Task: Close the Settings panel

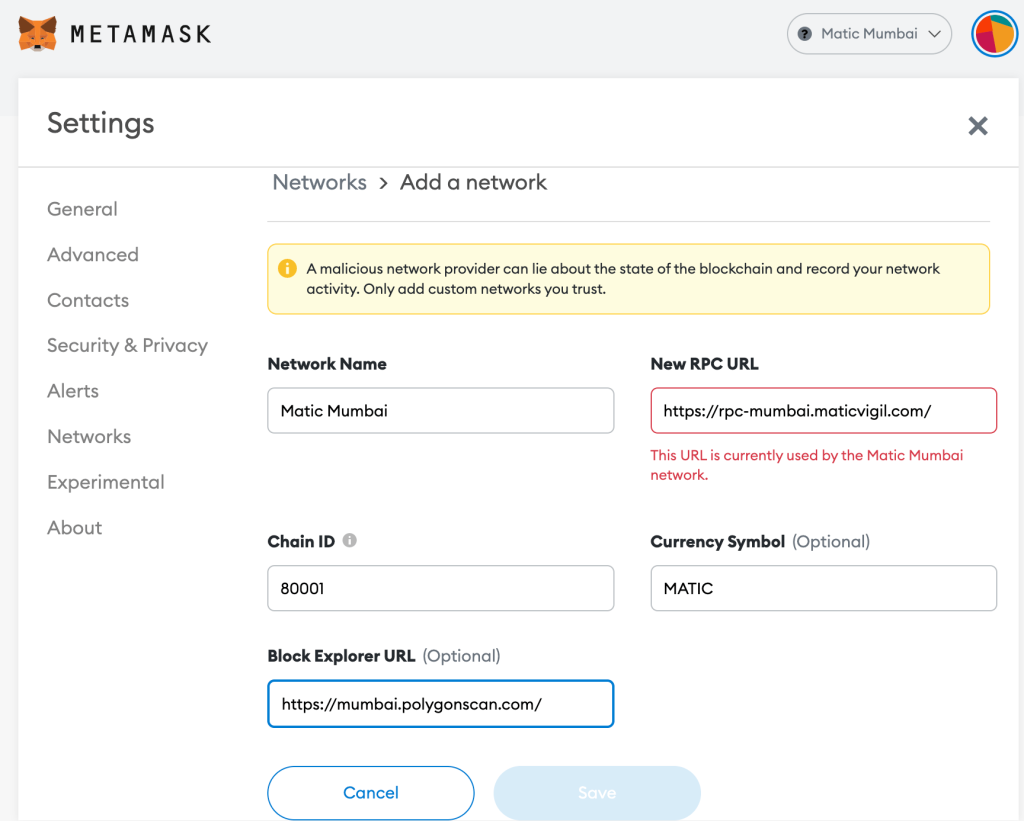Action: pos(977,125)
